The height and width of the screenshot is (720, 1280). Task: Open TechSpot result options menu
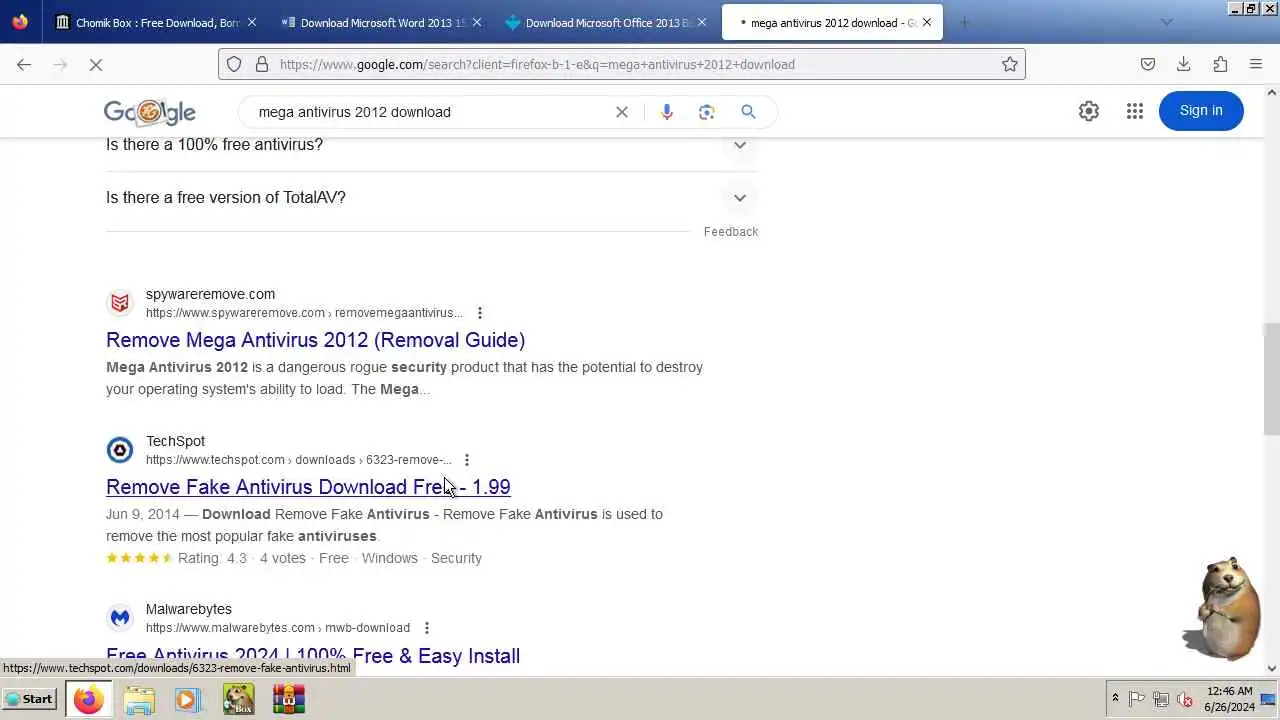[467, 460]
